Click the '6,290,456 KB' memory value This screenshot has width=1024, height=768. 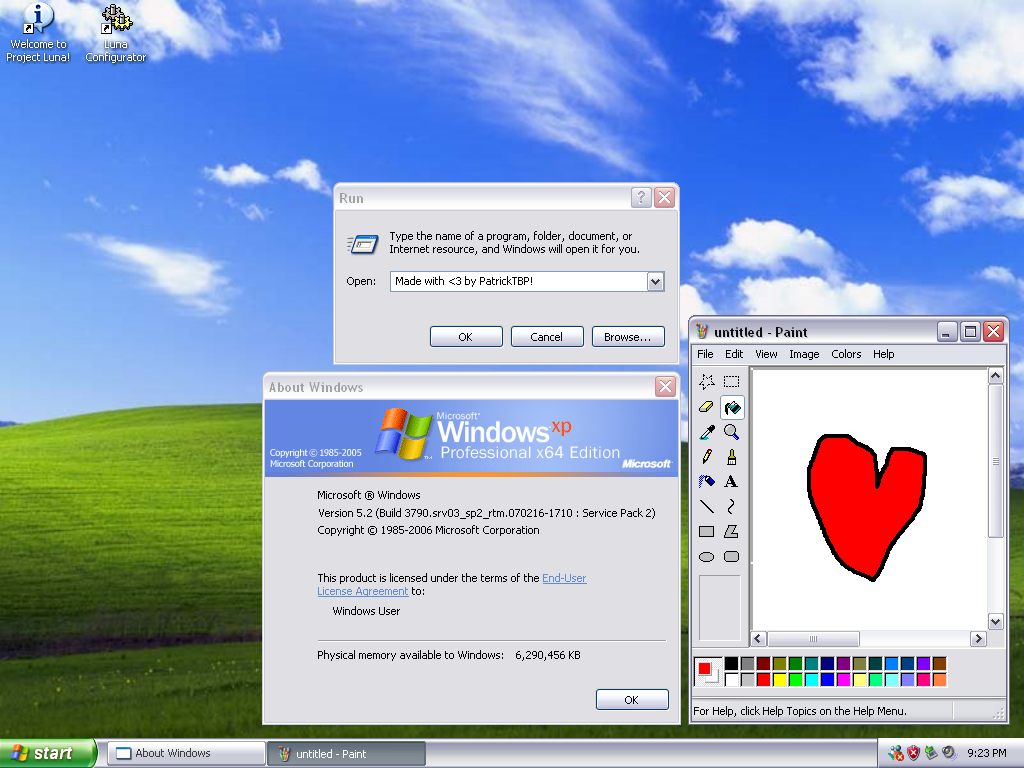[x=547, y=655]
